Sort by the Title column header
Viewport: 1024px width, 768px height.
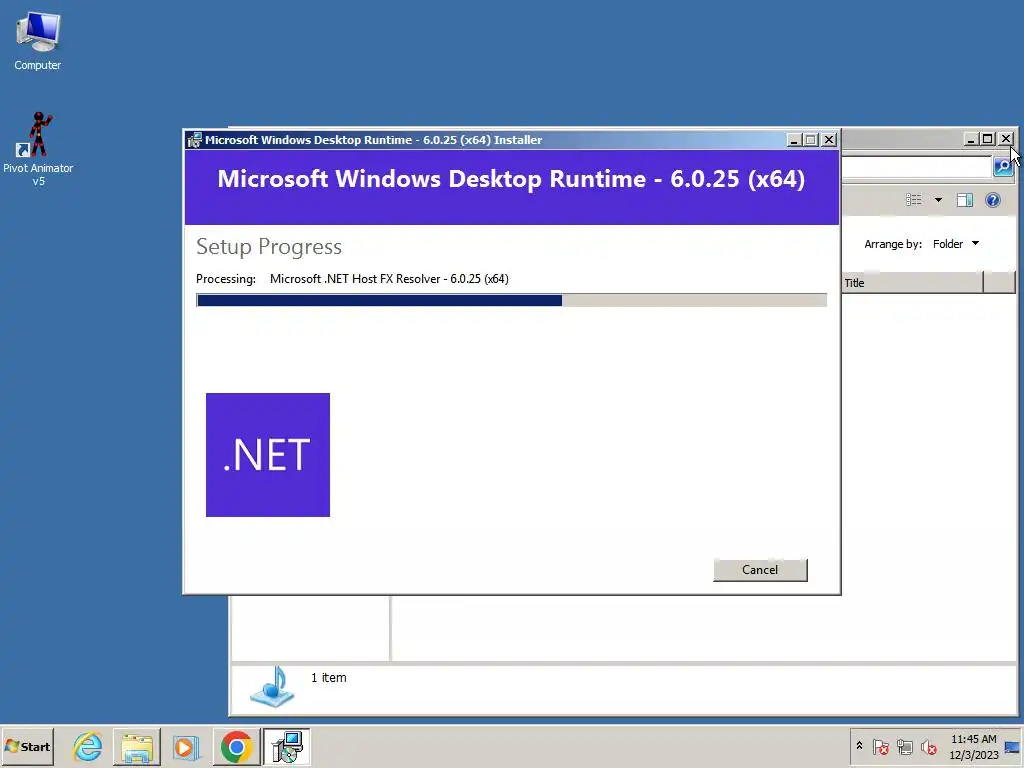click(912, 282)
